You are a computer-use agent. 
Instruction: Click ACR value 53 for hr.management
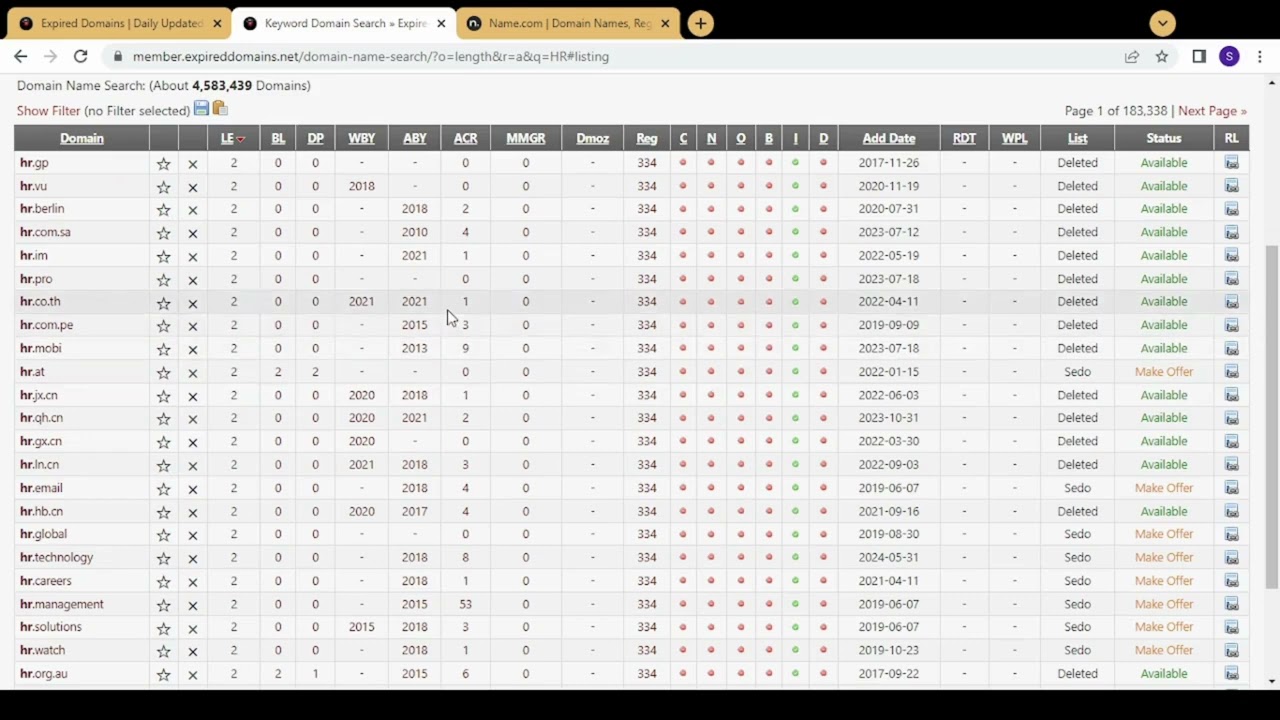(465, 604)
